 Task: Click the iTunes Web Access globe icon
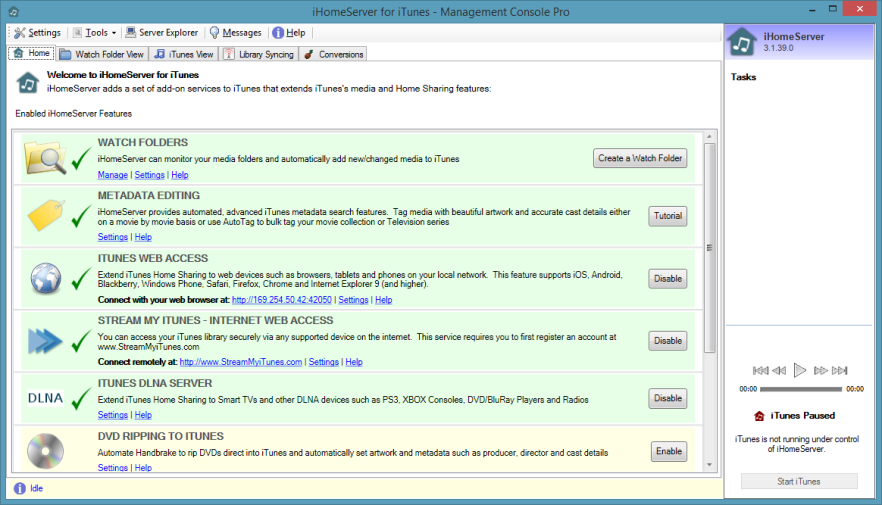click(45, 278)
